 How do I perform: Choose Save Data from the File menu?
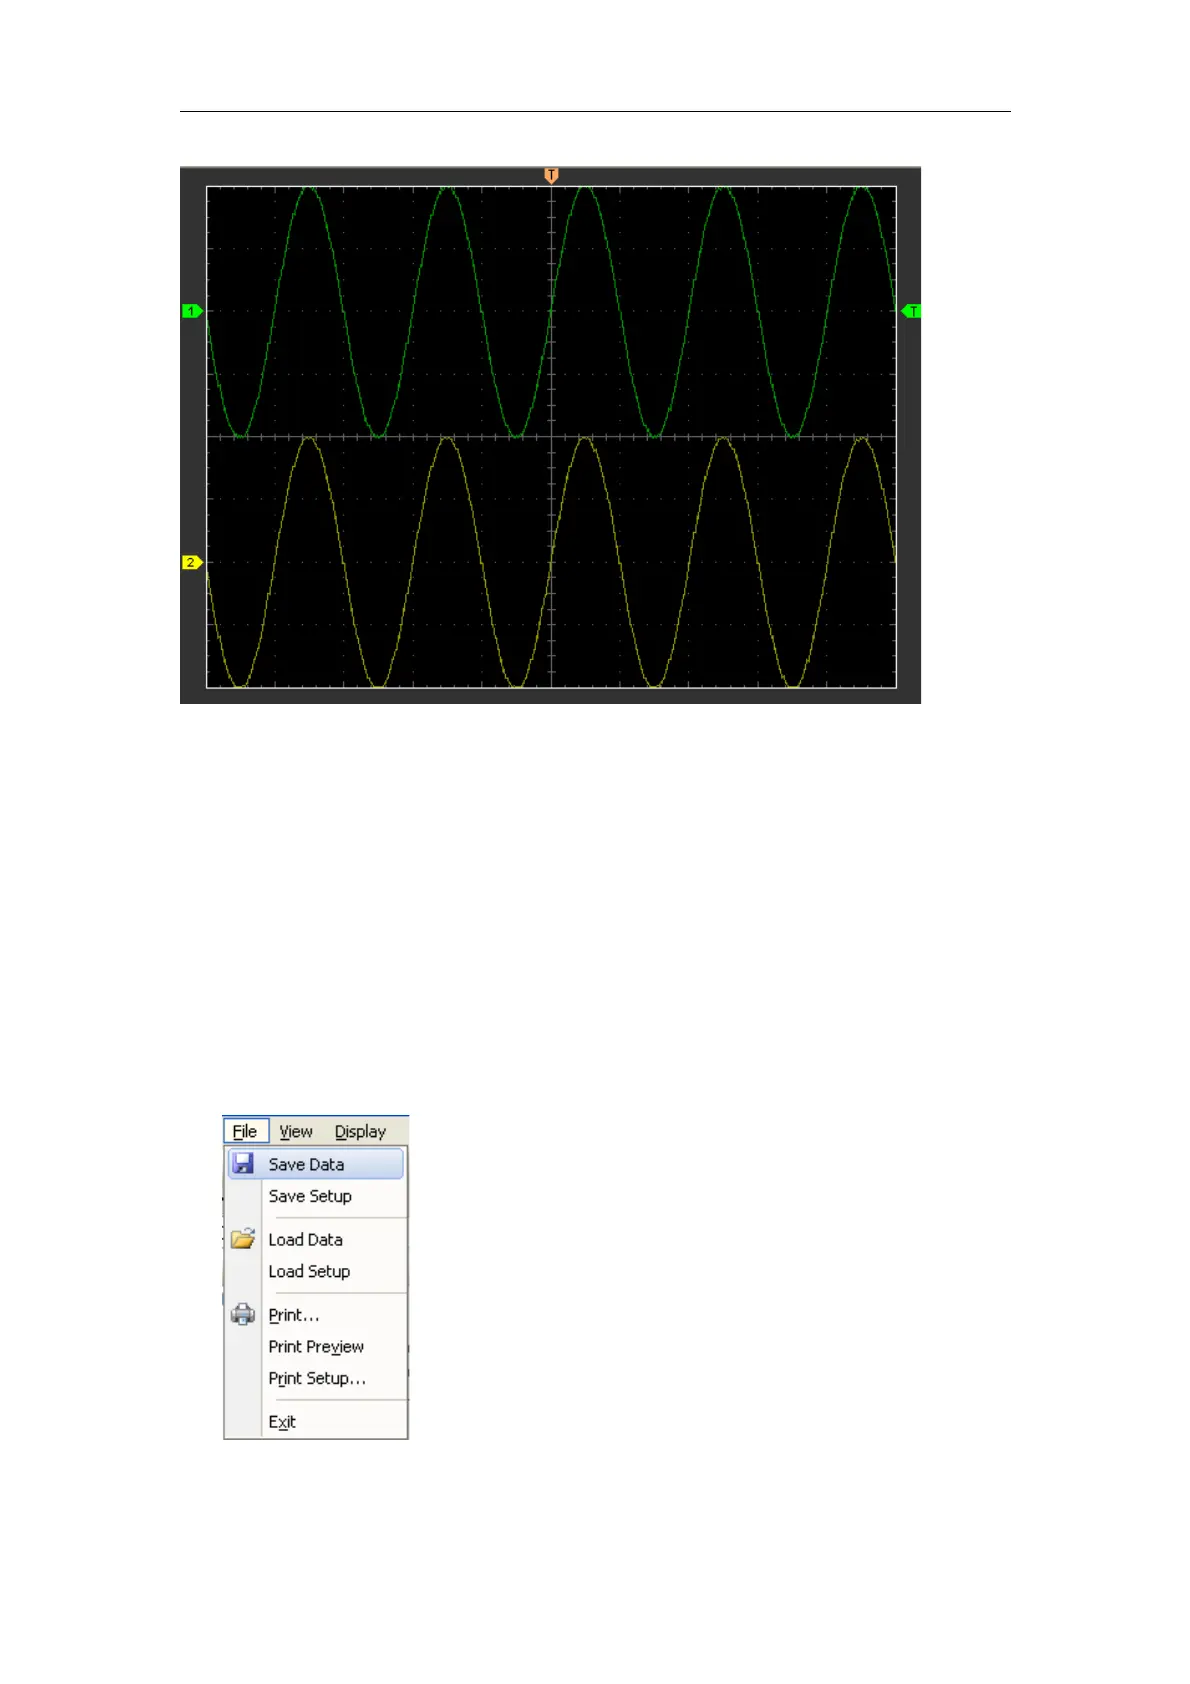click(x=306, y=1165)
